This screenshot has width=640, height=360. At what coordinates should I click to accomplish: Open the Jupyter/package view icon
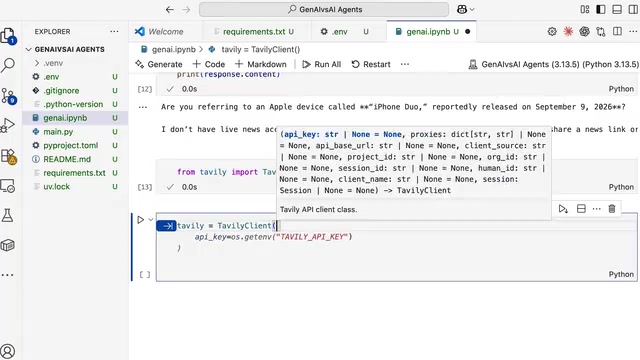click(8, 245)
